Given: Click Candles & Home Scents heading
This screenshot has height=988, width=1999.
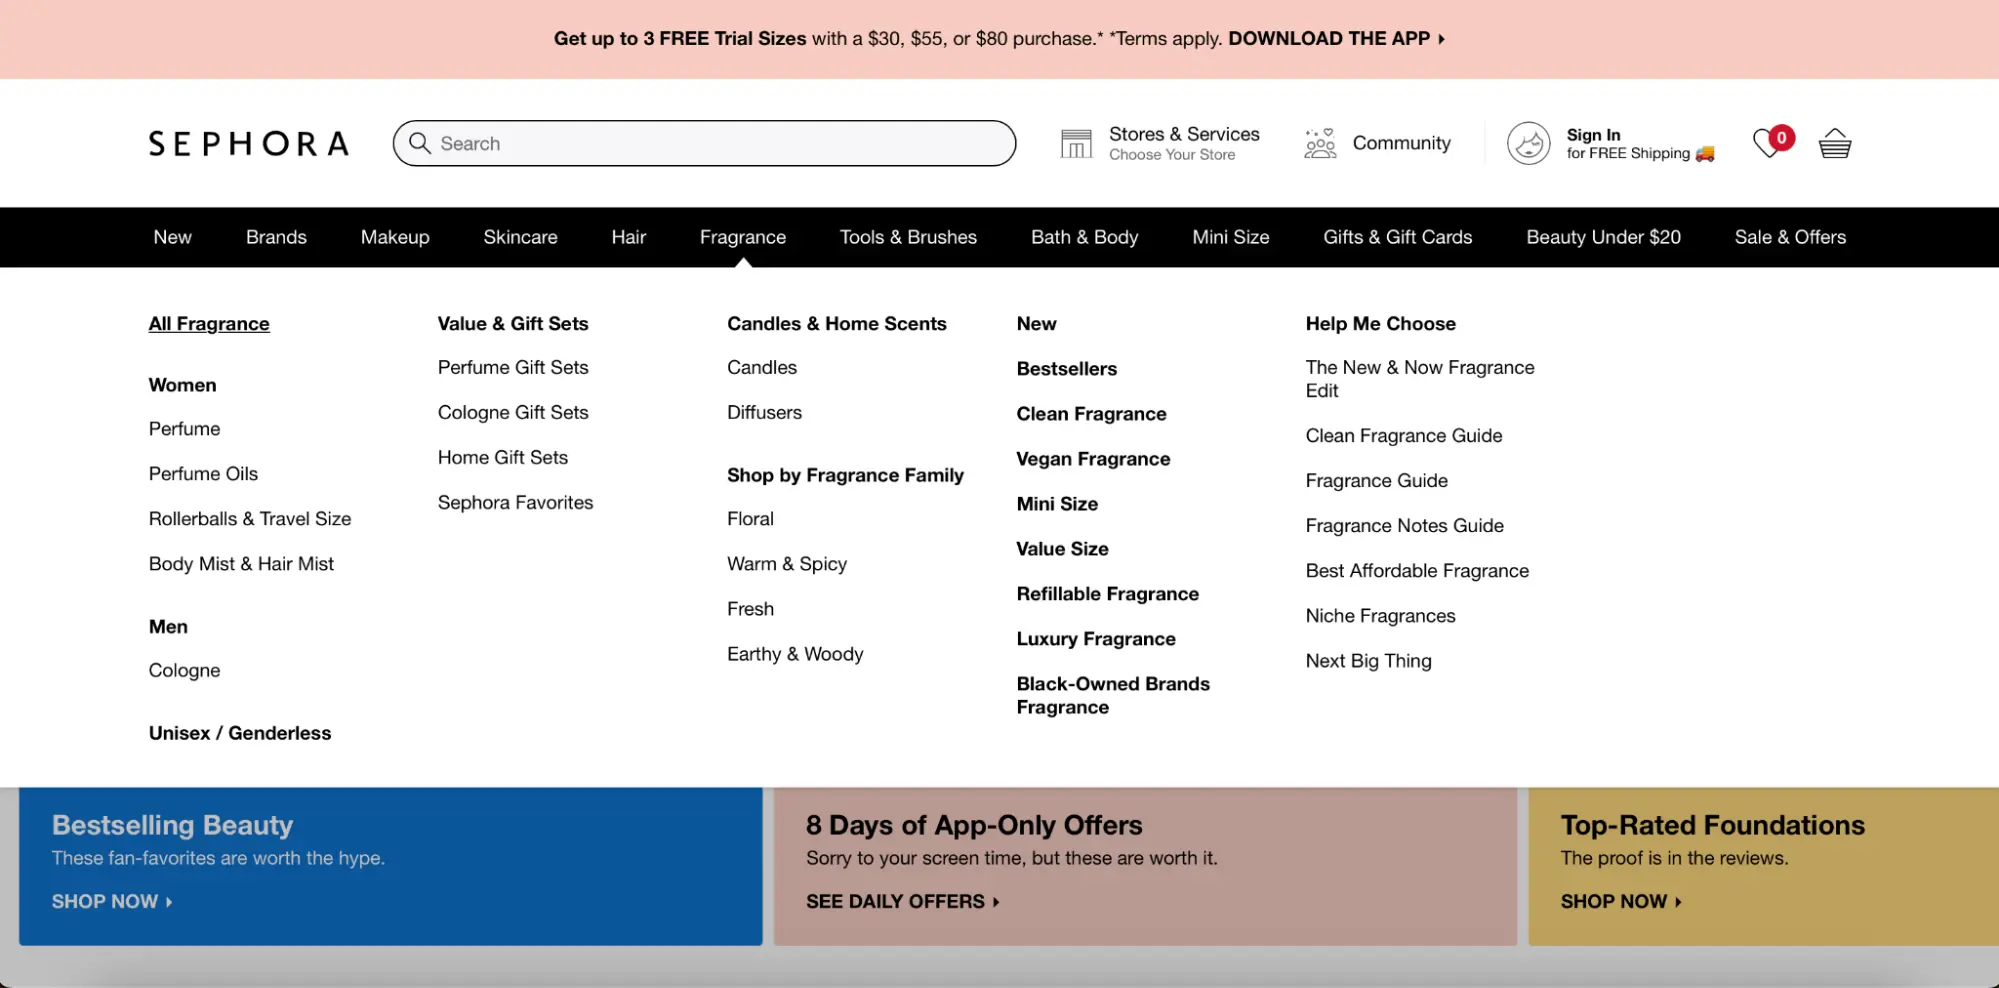Looking at the screenshot, I should tap(837, 324).
